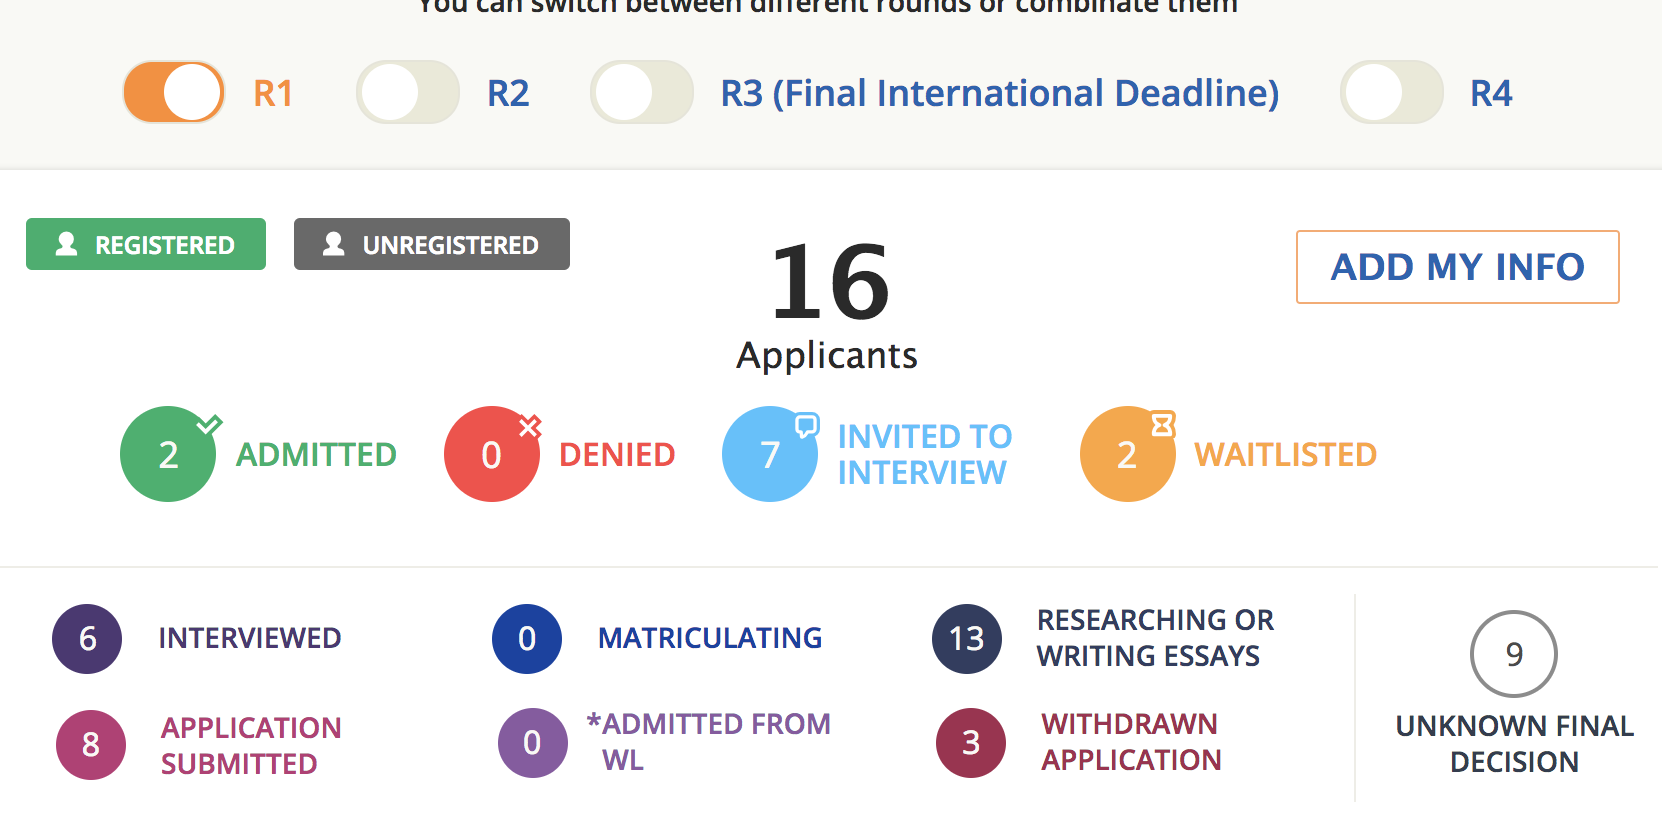
Task: Click the red Denied count circle
Action: coord(491,454)
